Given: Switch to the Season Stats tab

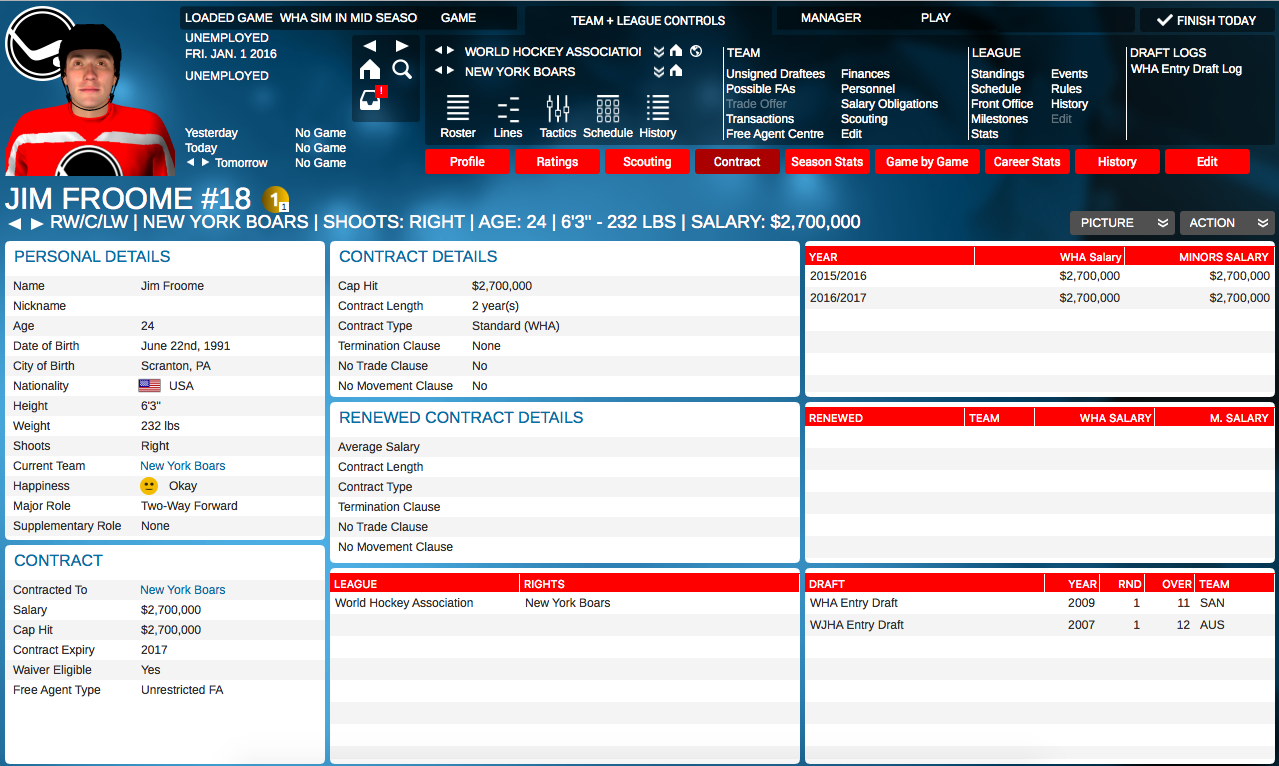Looking at the screenshot, I should 827,162.
